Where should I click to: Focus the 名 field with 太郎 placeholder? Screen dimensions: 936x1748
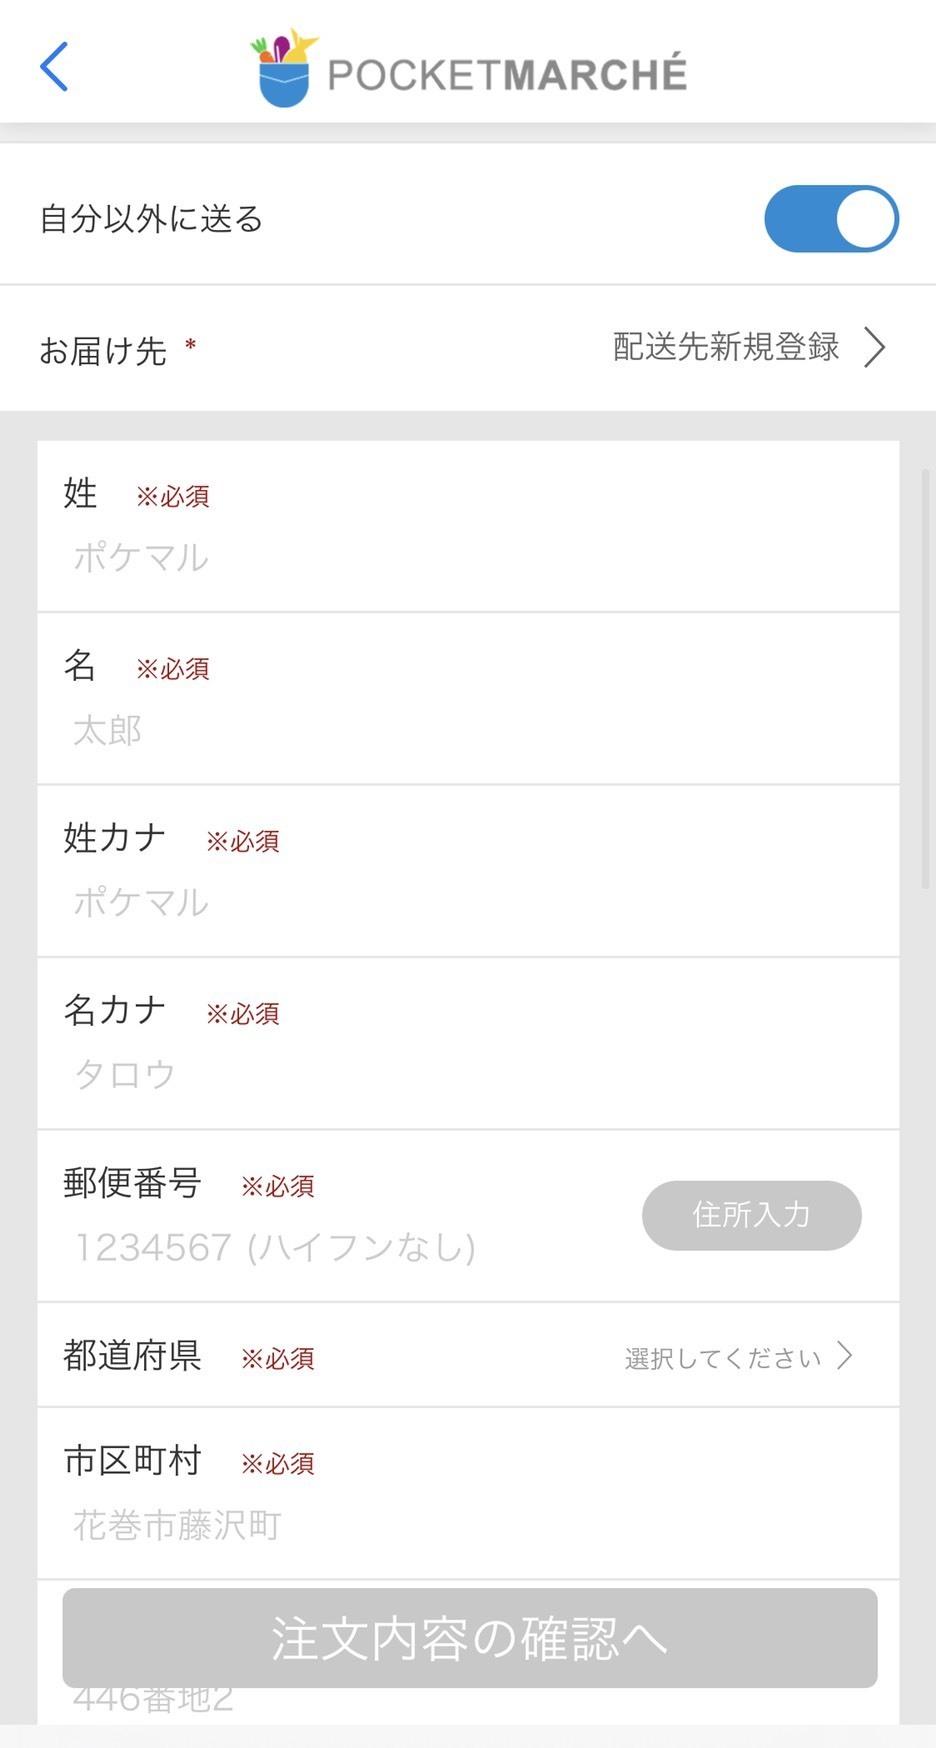point(468,730)
